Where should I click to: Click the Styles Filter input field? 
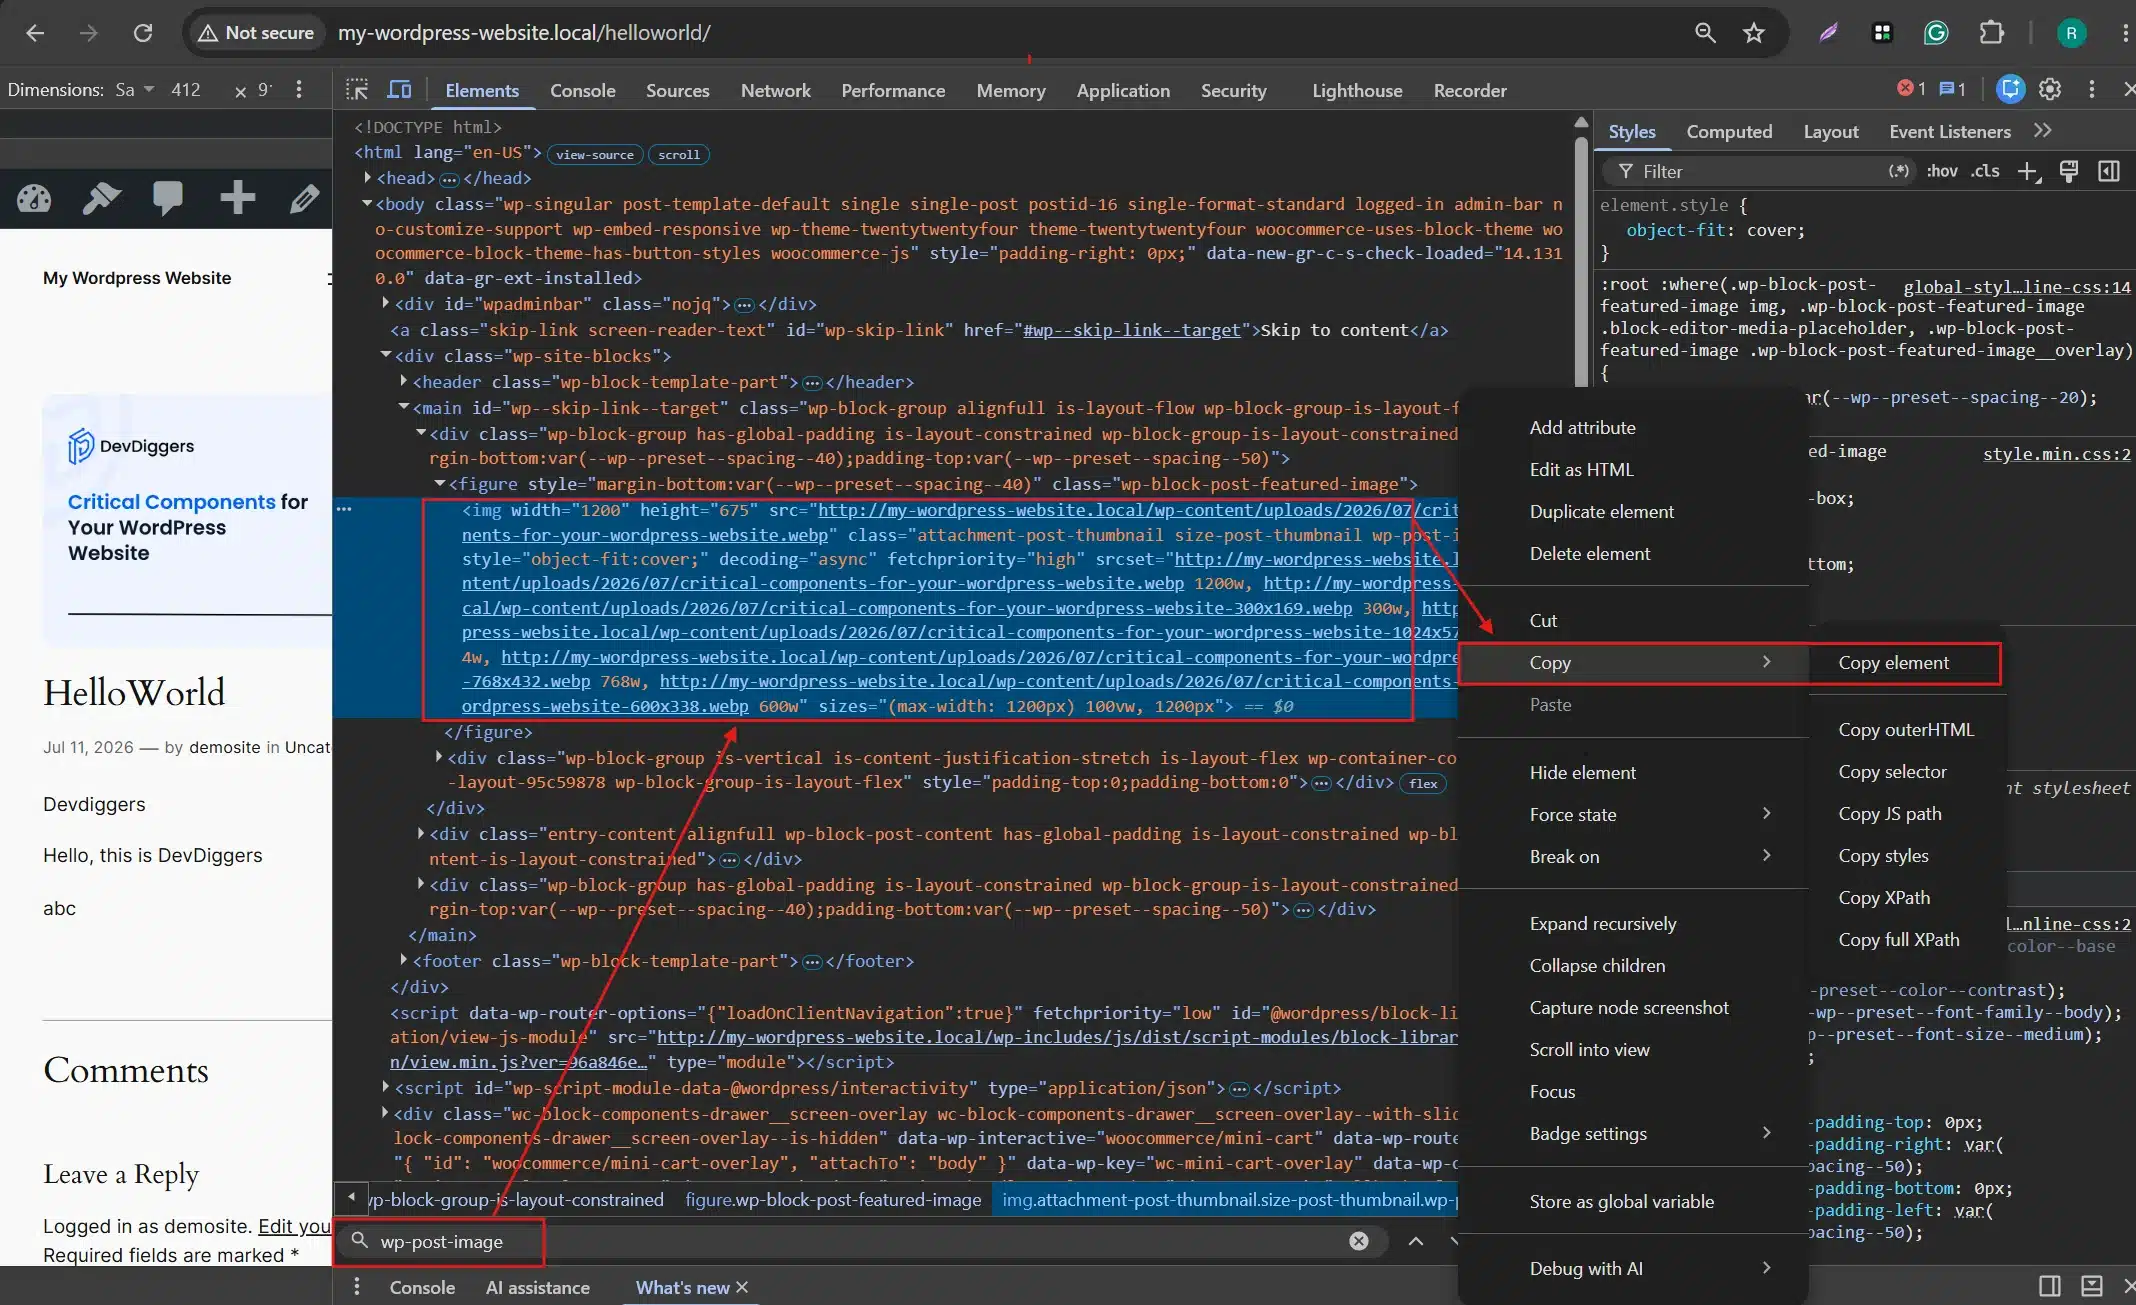tap(1758, 172)
